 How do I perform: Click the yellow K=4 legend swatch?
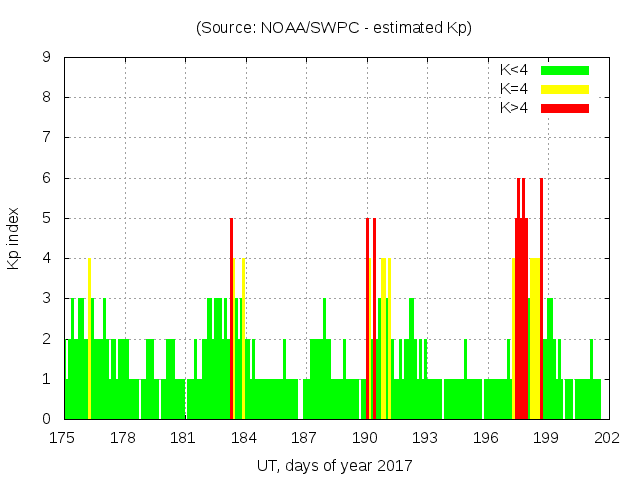click(x=565, y=89)
